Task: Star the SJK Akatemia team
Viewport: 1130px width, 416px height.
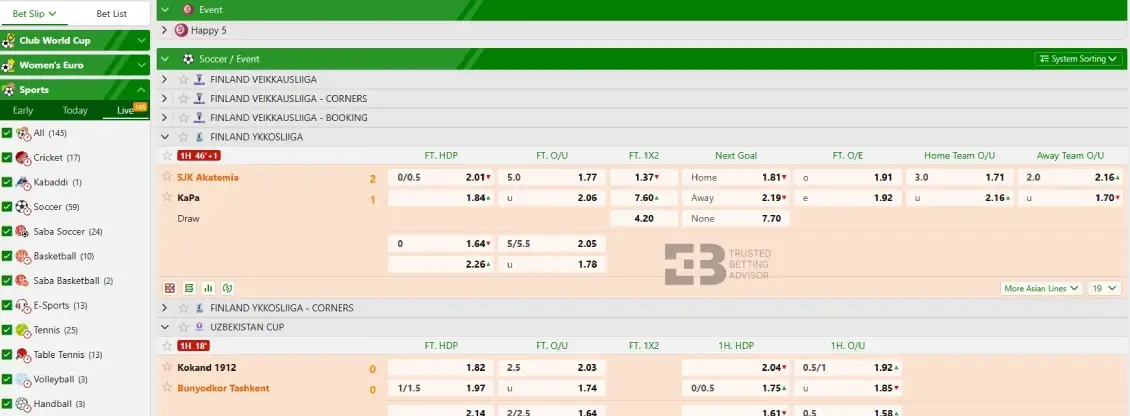Action: point(167,177)
